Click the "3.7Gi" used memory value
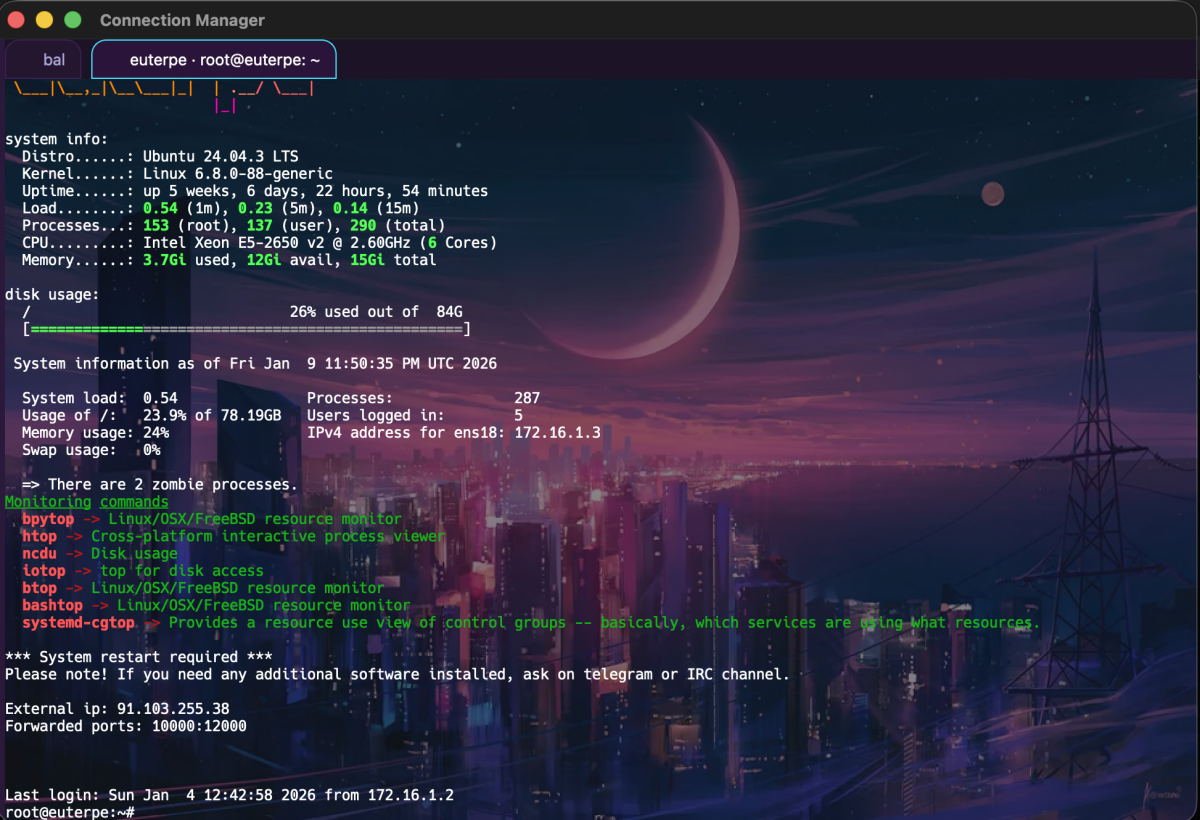Screen dimensions: 1200x820 [x=164, y=259]
